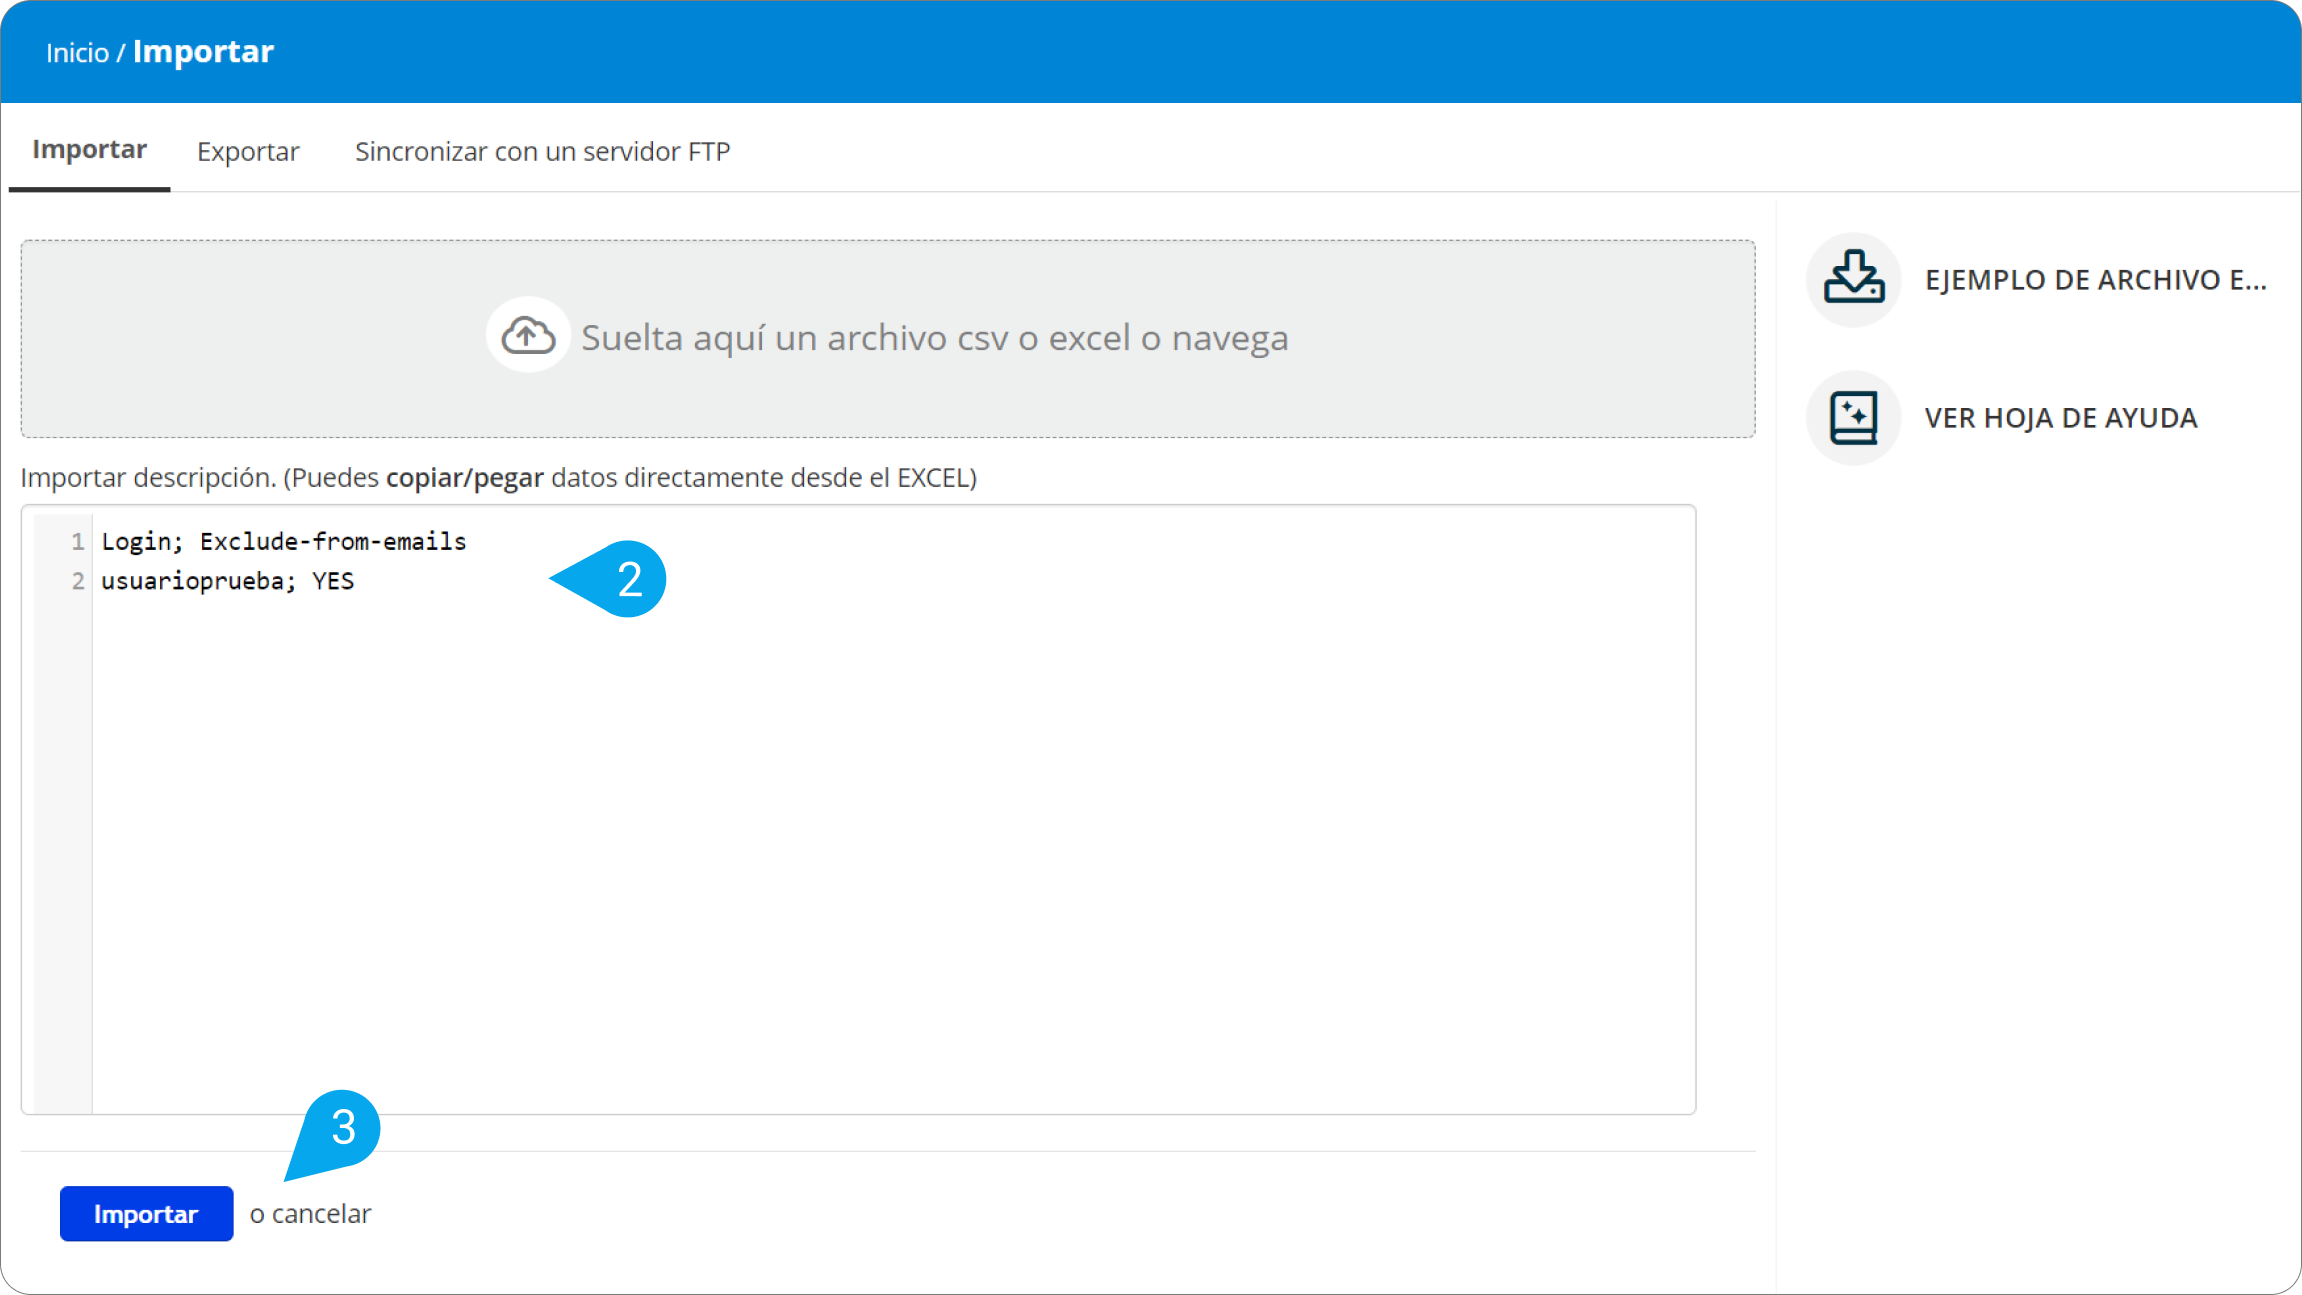
Task: Click the blue number 2 callout marker
Action: coord(627,579)
